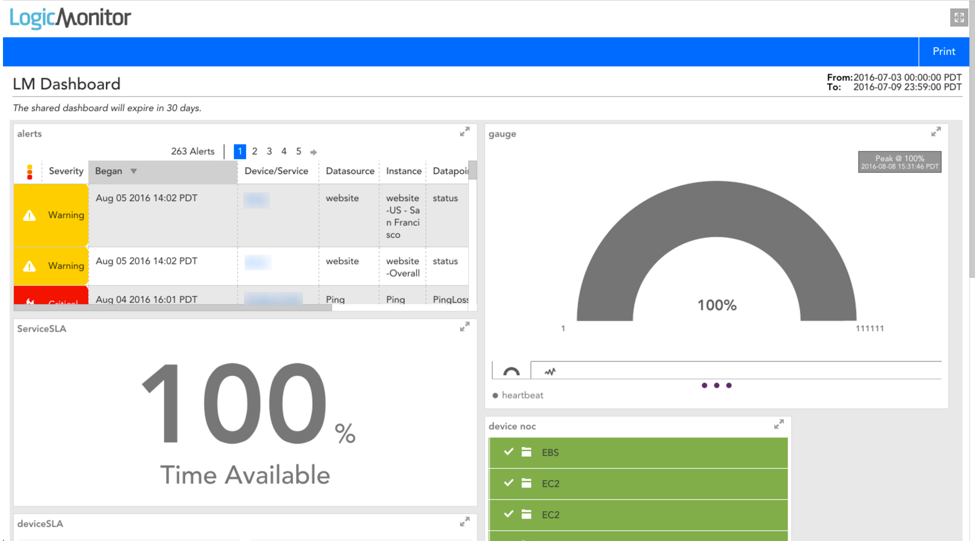Screen dimensions: 975x541
Task: Select the graph line tab icon
Action: pyautogui.click(x=550, y=371)
